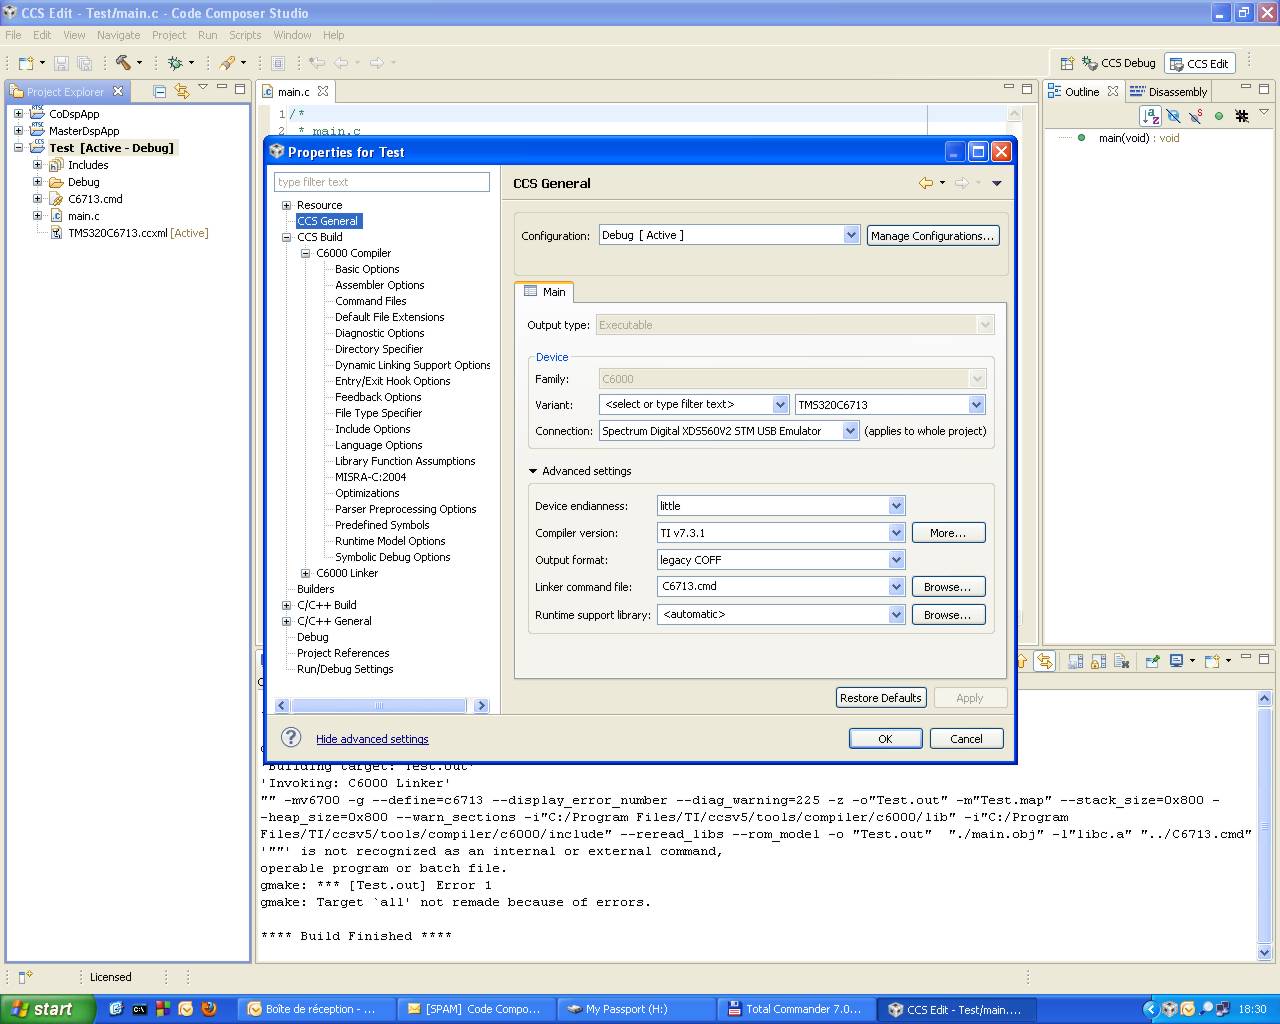Select Optimizations in the properties tree

(367, 493)
